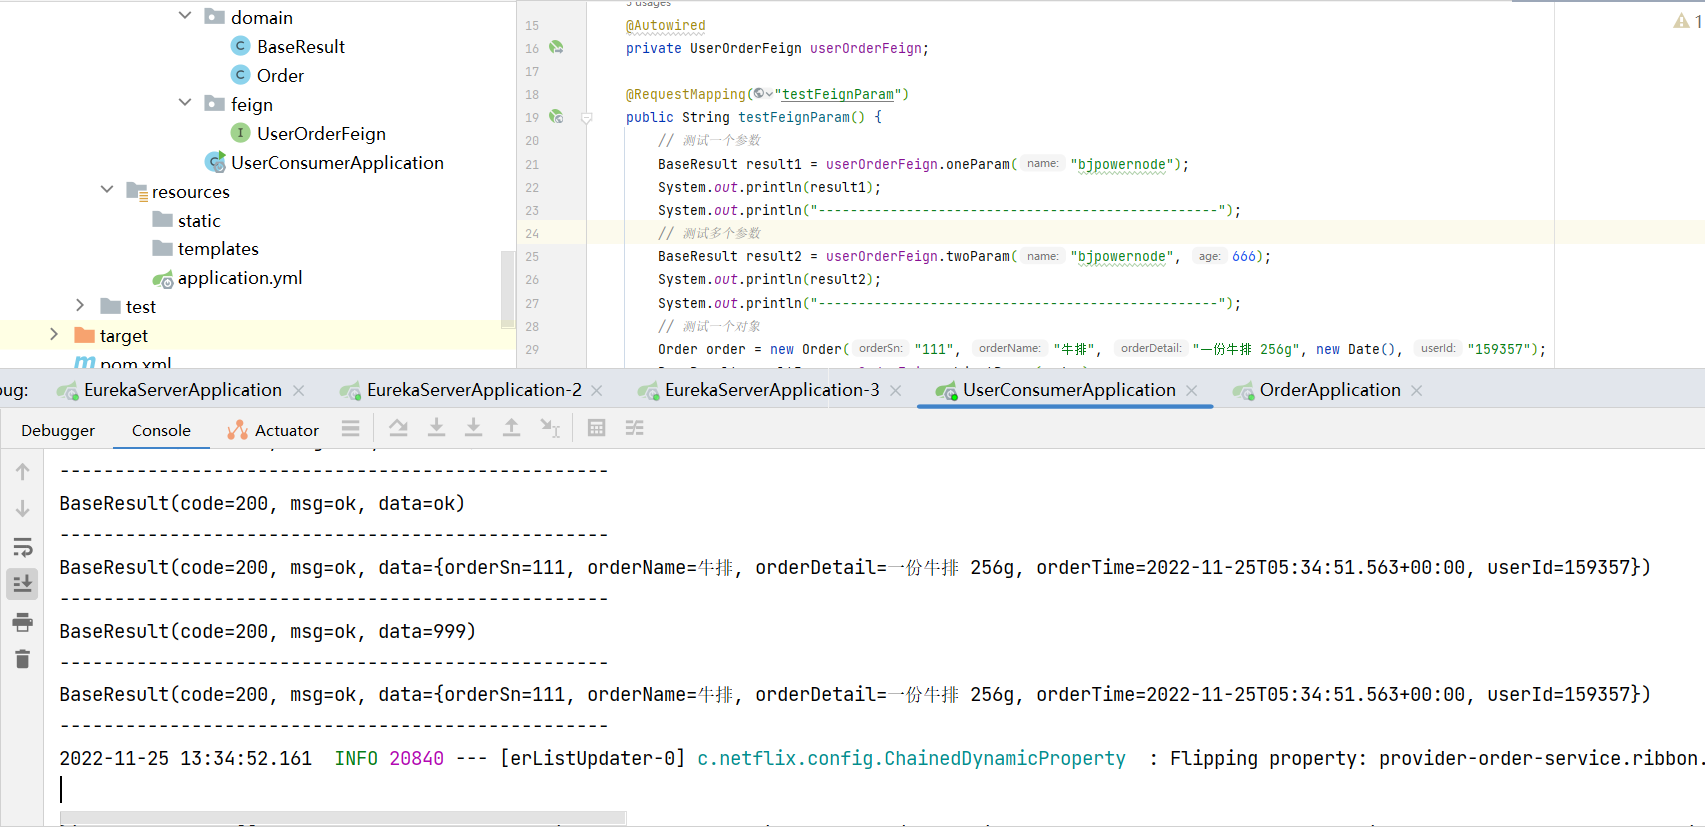This screenshot has height=827, width=1705.
Task: Click the autowired bean gutter icon on line 16
Action: 556,47
